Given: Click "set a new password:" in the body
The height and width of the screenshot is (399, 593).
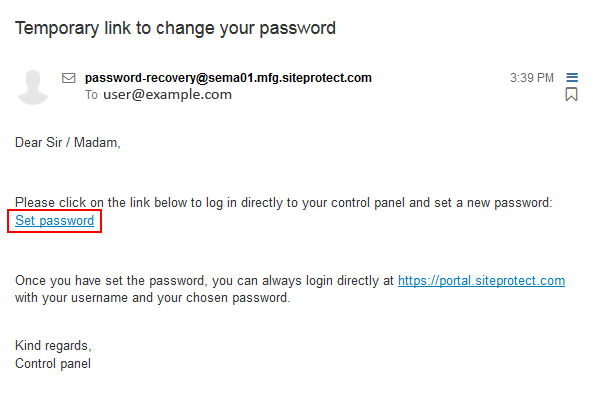Looking at the screenshot, I should pos(493,203).
